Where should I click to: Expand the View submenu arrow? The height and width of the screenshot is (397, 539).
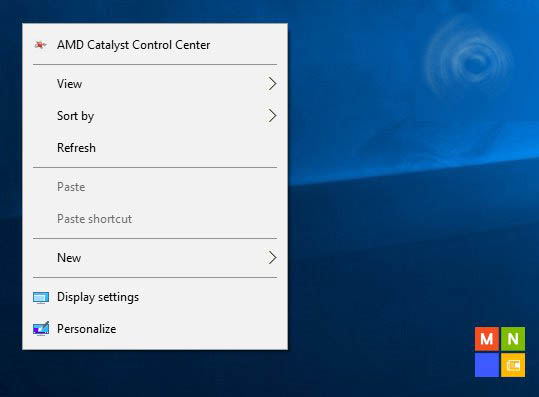pos(273,84)
